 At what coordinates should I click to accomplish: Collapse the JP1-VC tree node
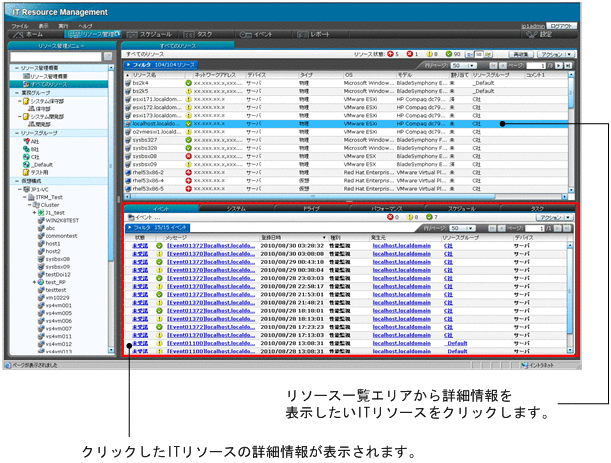pyautogui.click(x=20, y=189)
